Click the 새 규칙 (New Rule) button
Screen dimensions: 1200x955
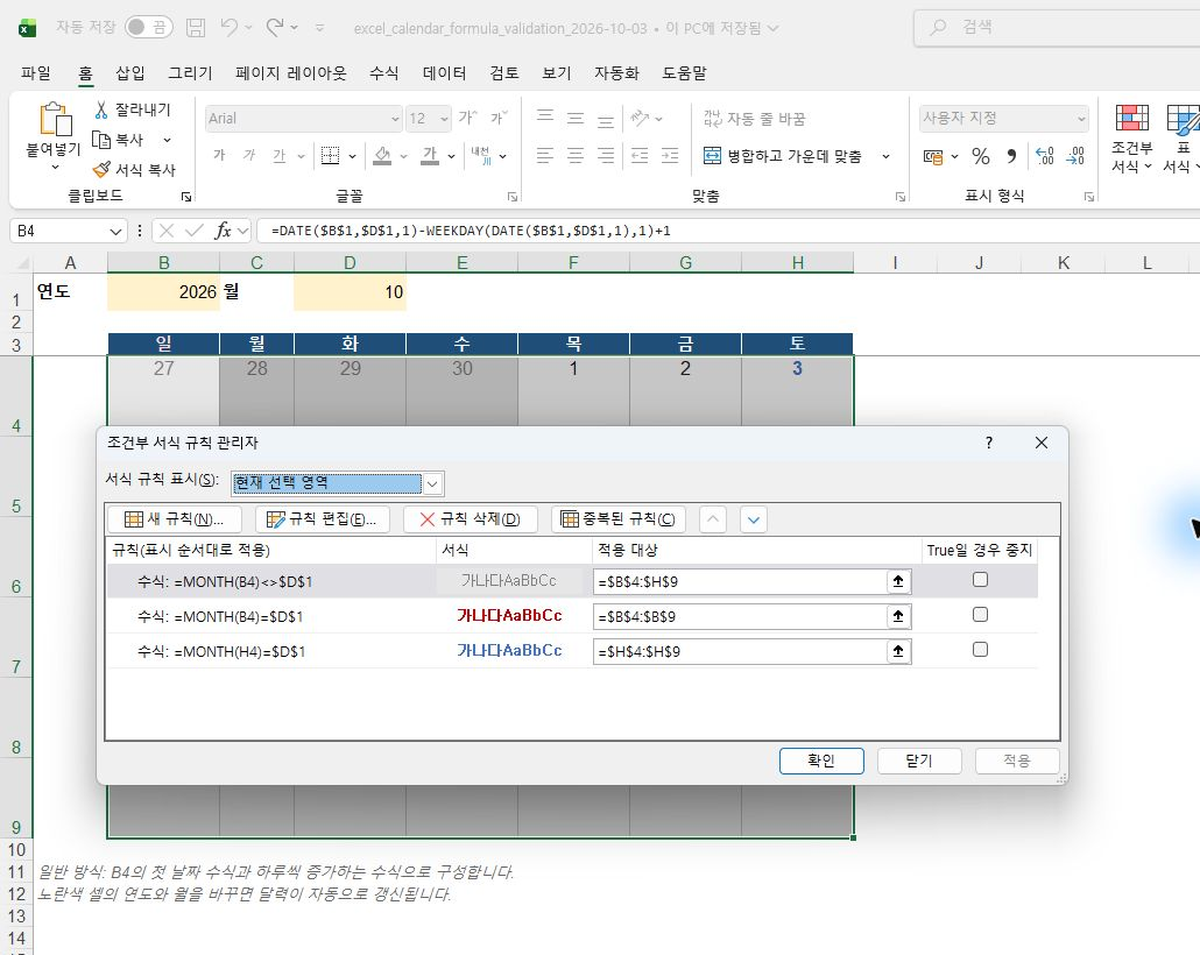click(175, 519)
